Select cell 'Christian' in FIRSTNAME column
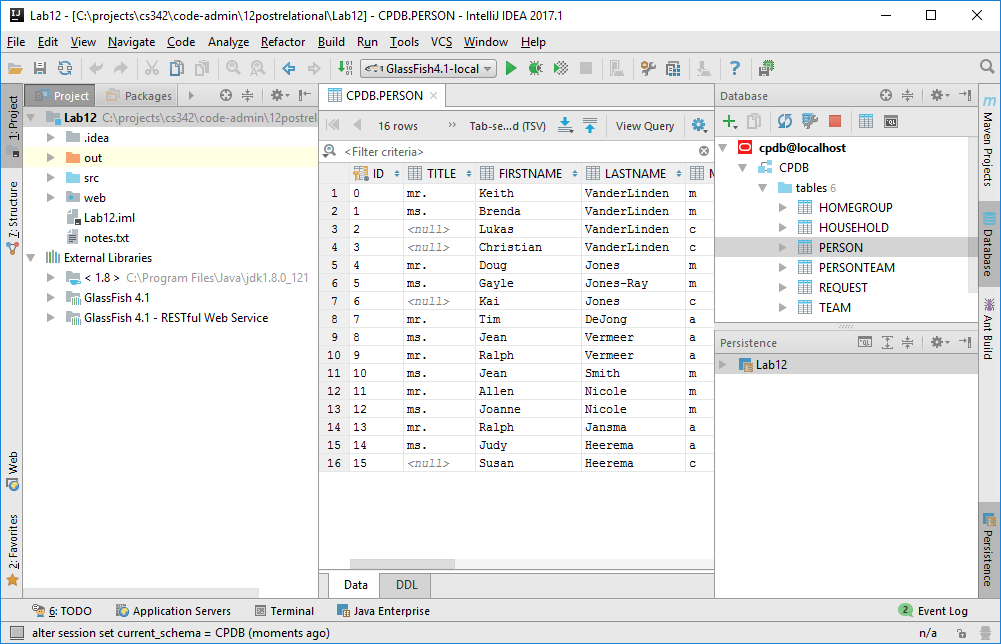1001x644 pixels. click(x=529, y=247)
